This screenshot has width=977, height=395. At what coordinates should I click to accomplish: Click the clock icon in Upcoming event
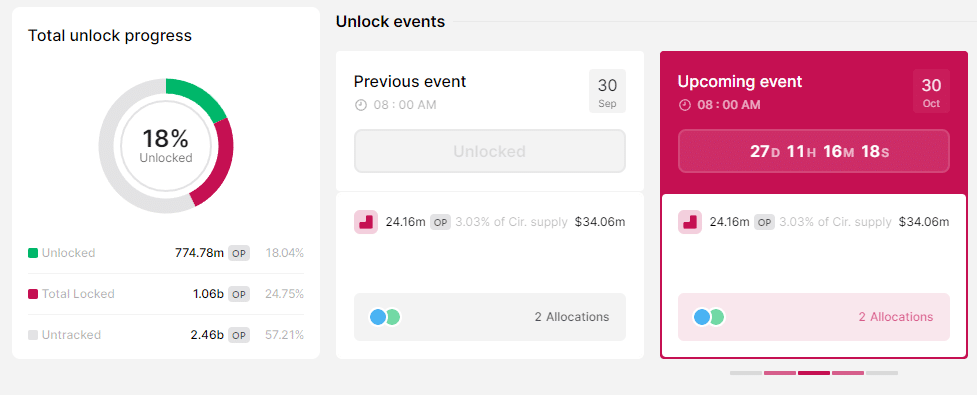pyautogui.click(x=685, y=105)
